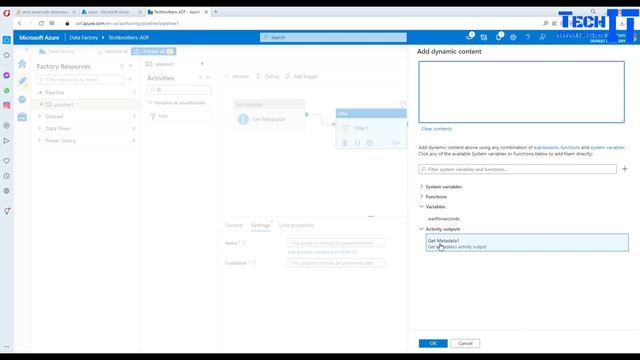This screenshot has height=360, width=640.
Task: Open the Monitor icon in left rail
Action: [22, 100]
